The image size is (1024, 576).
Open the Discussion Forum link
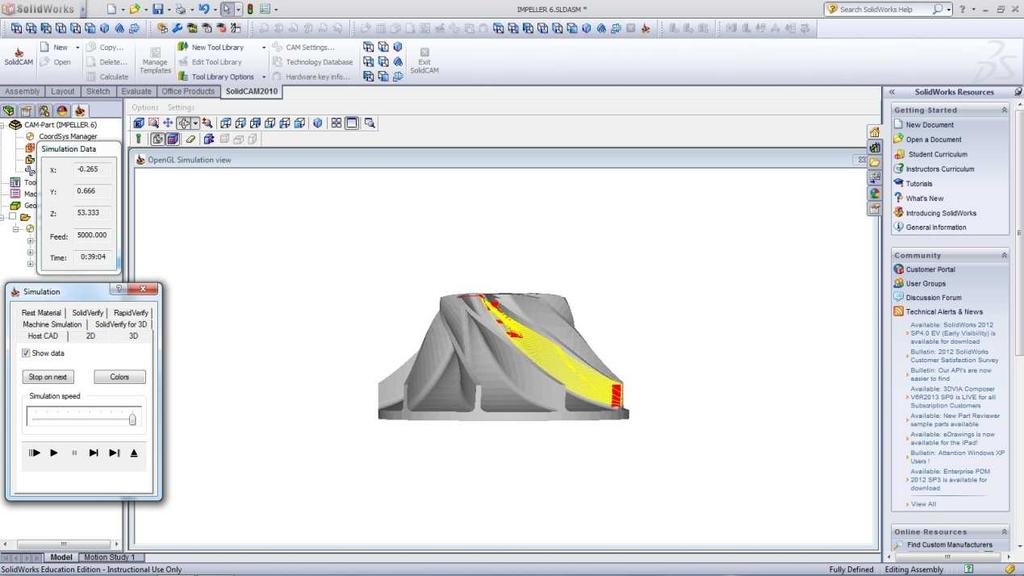coord(933,297)
